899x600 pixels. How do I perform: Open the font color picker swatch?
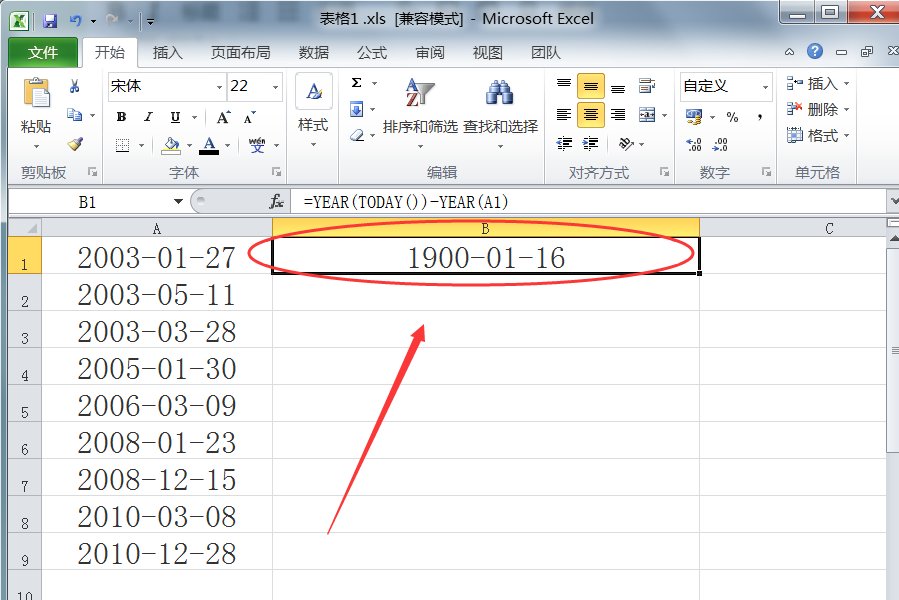[209, 144]
